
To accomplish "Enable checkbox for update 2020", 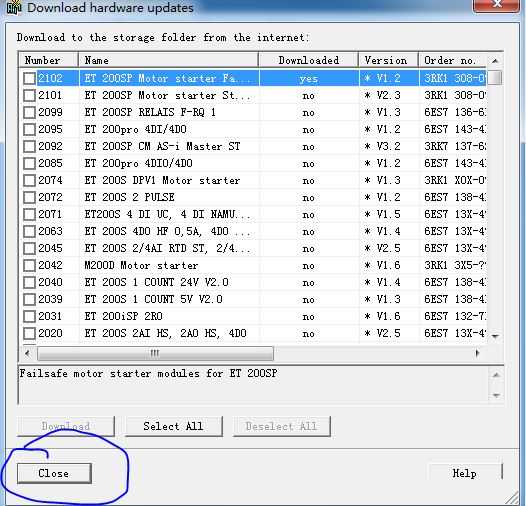I will coord(29,334).
